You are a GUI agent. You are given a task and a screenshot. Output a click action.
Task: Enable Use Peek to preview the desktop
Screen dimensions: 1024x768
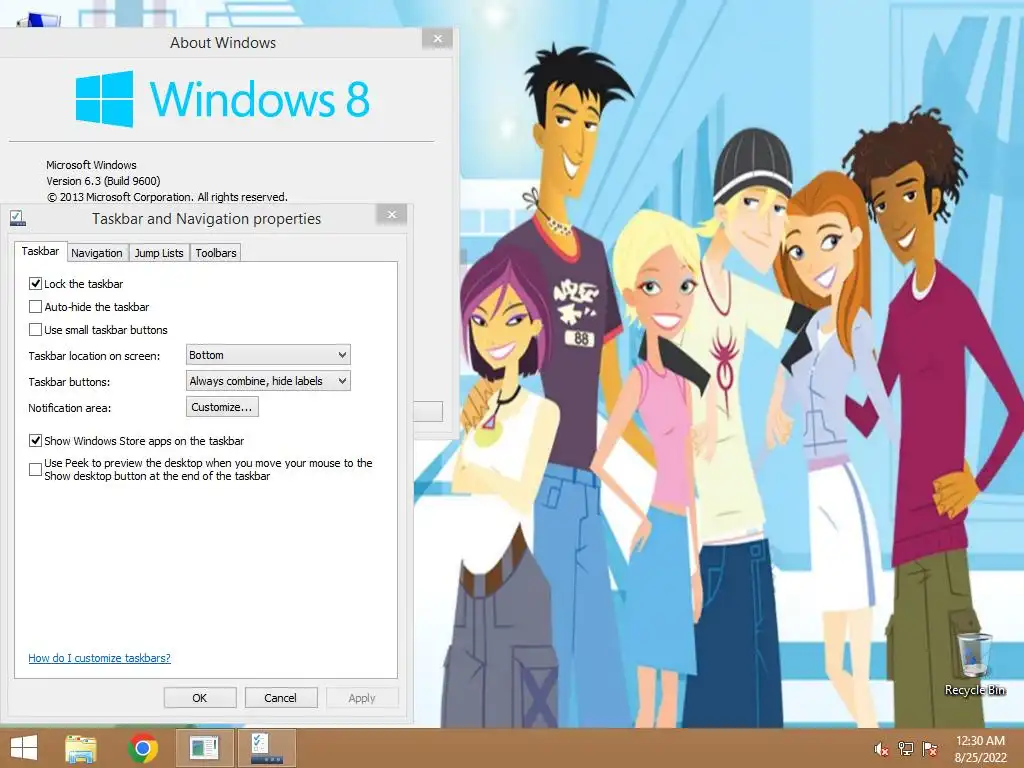coord(35,470)
